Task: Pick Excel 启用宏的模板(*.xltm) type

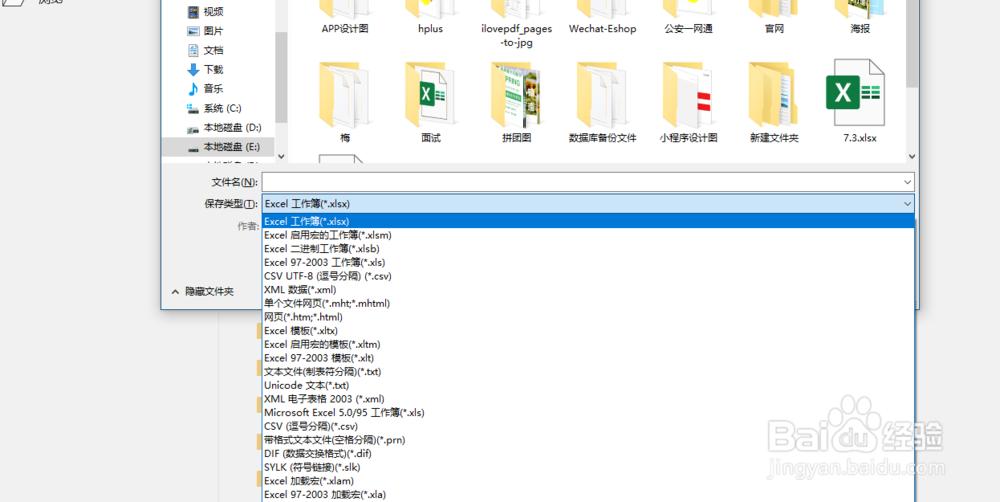Action: (588, 344)
